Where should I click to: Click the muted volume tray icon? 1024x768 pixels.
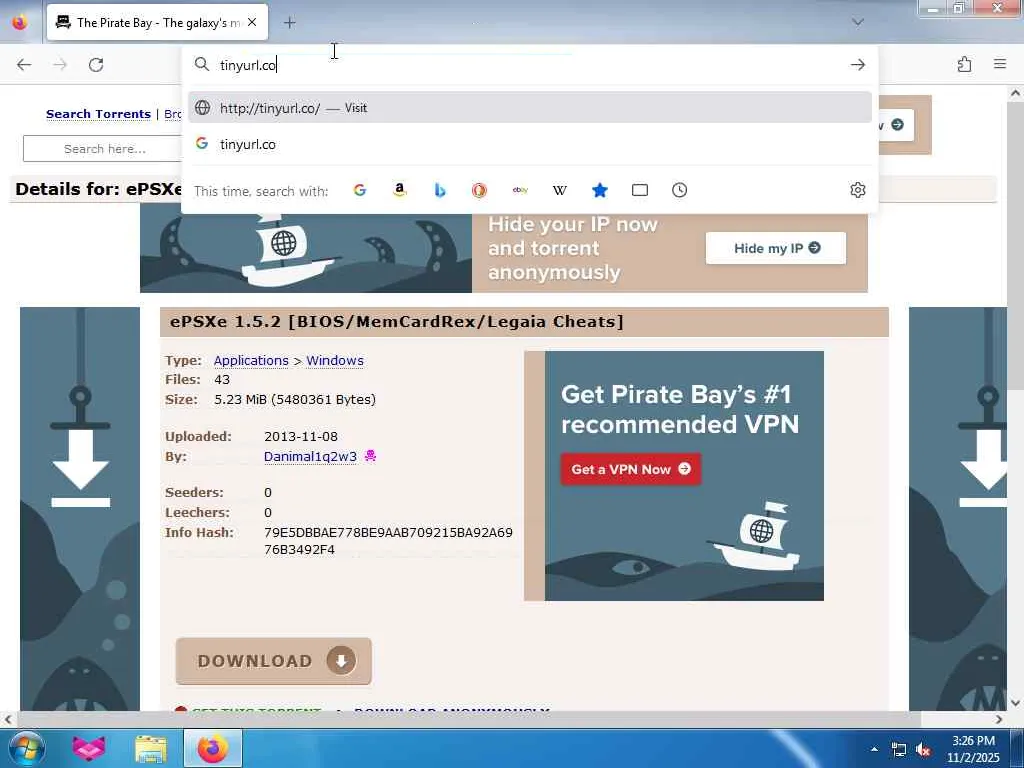coord(923,750)
